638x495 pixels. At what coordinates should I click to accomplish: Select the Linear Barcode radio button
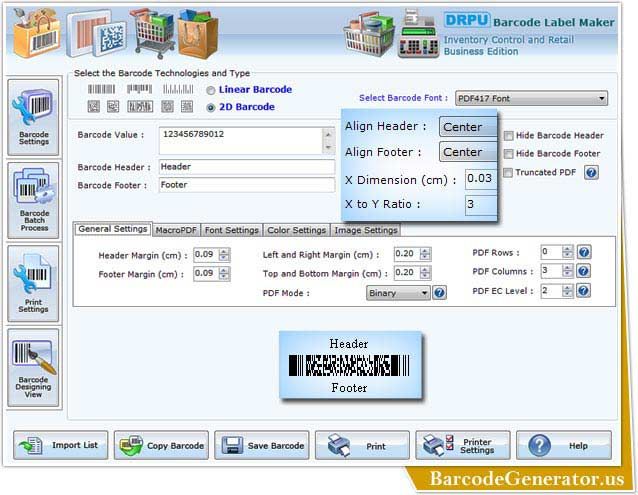(x=210, y=90)
